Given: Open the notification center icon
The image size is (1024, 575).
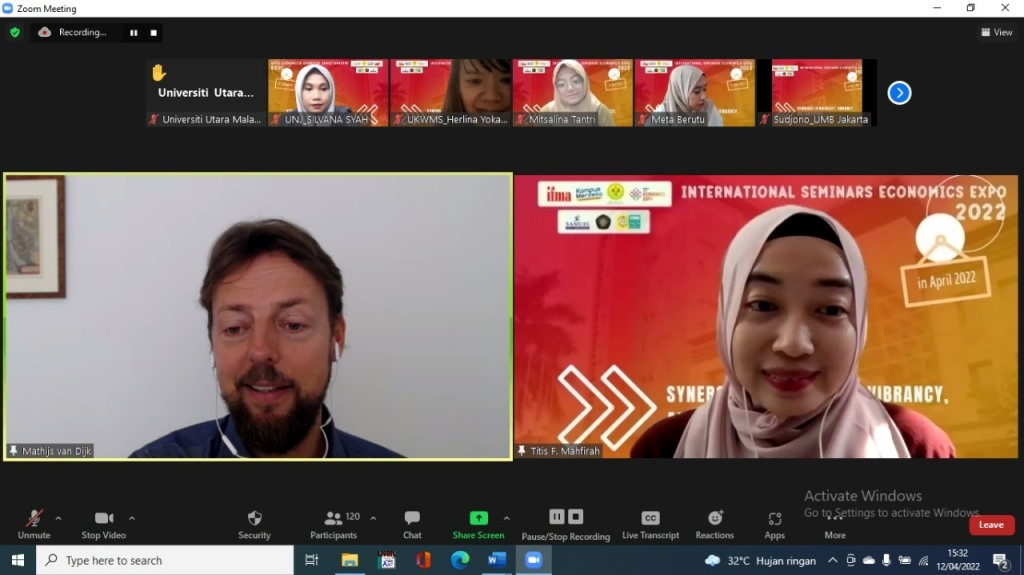Looking at the screenshot, I should 1000,561.
